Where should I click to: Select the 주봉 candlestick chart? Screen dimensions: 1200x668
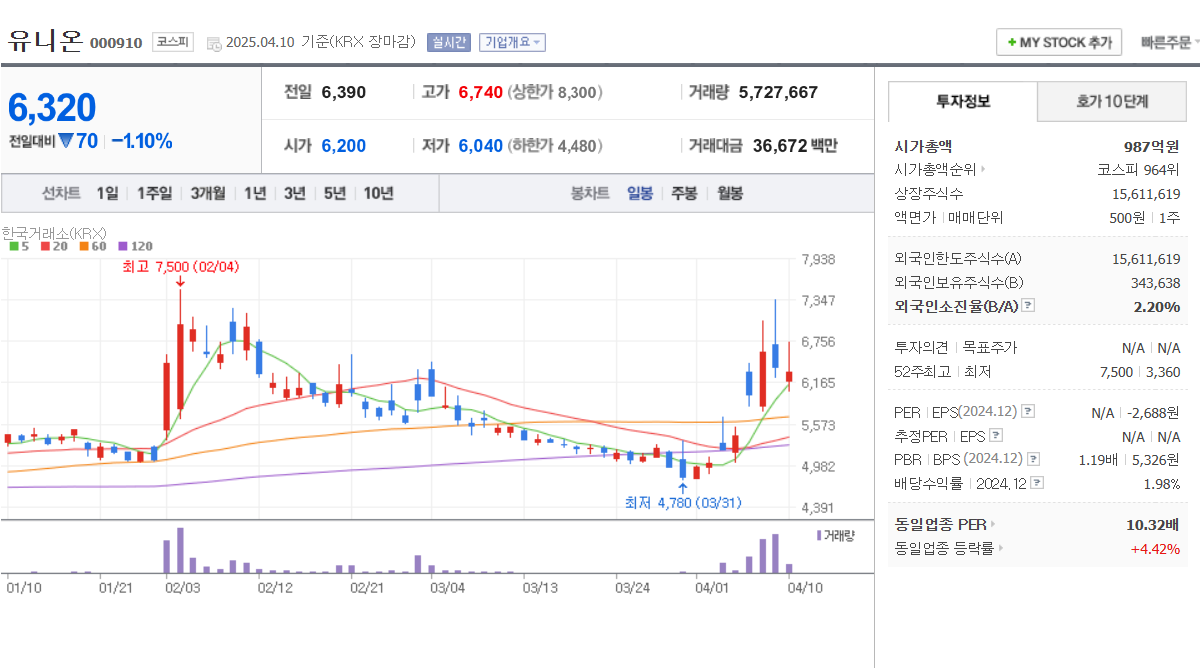pos(684,193)
